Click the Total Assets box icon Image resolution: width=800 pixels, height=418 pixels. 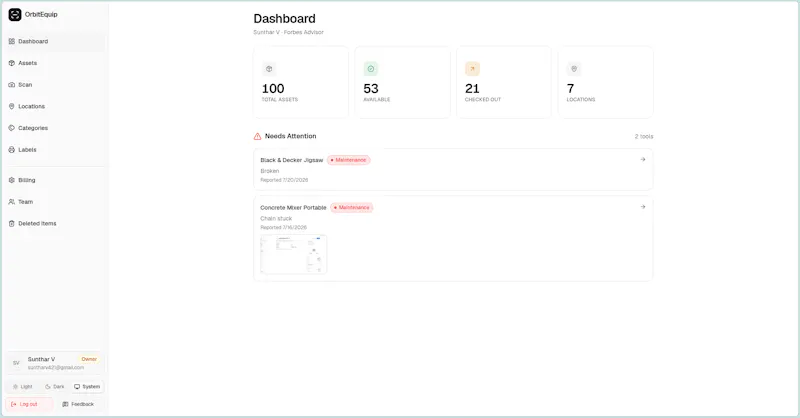(269, 69)
